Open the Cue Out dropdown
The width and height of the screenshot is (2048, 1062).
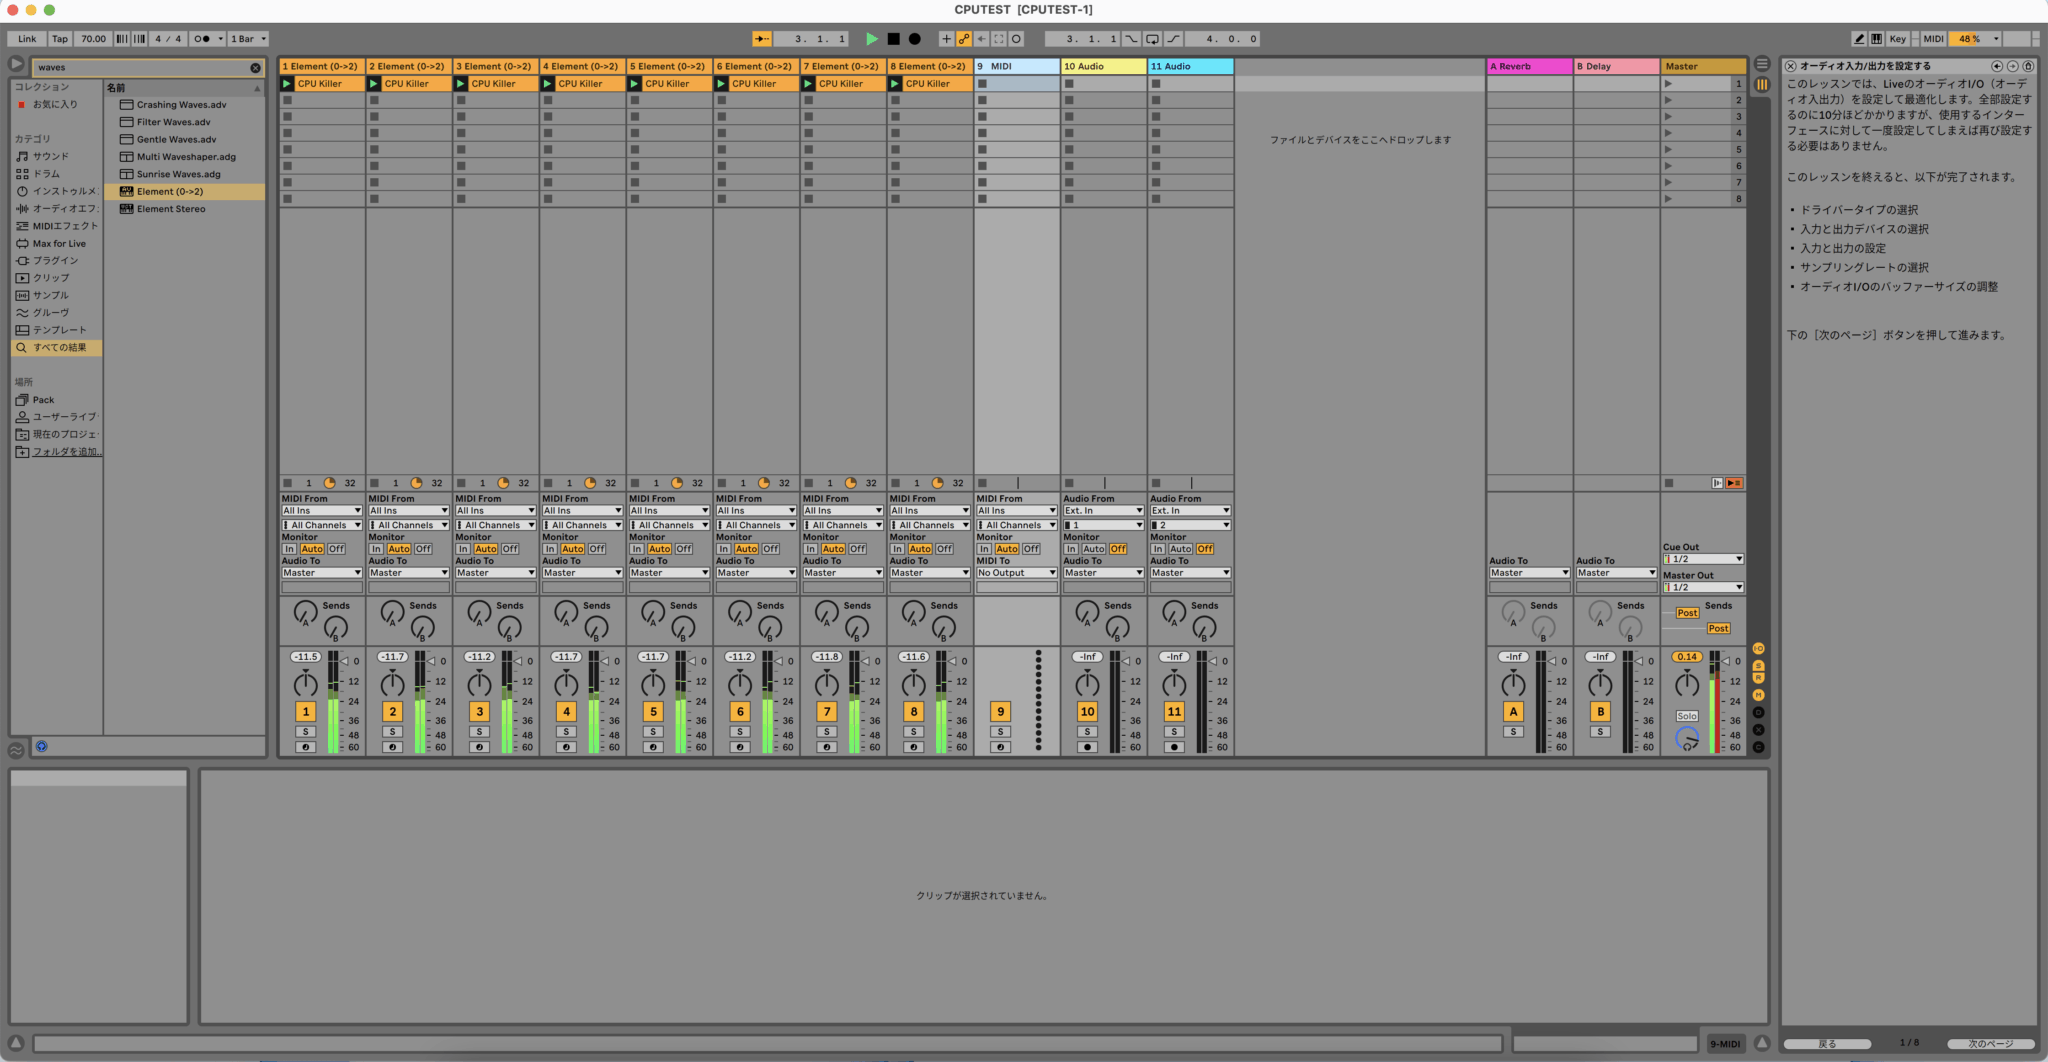[1703, 559]
